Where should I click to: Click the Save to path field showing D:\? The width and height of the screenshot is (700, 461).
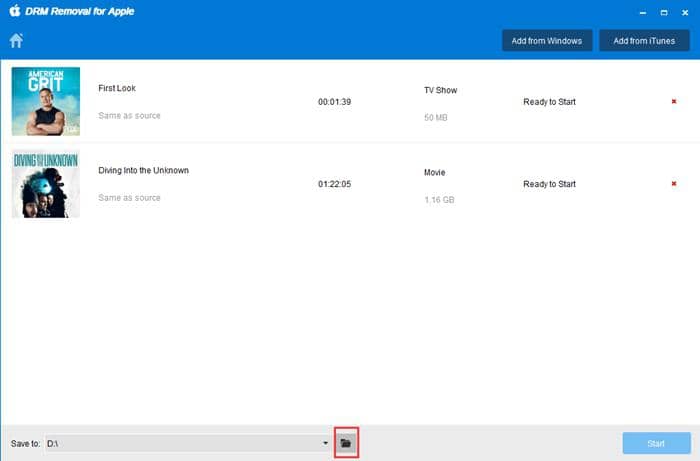180,442
